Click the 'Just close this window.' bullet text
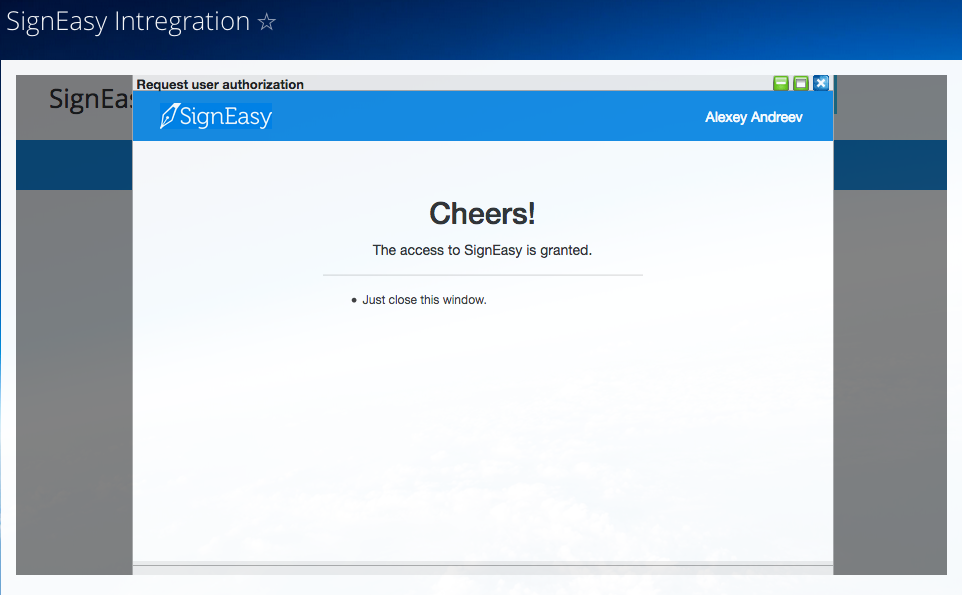Viewport: 962px width, 595px height. pos(424,300)
